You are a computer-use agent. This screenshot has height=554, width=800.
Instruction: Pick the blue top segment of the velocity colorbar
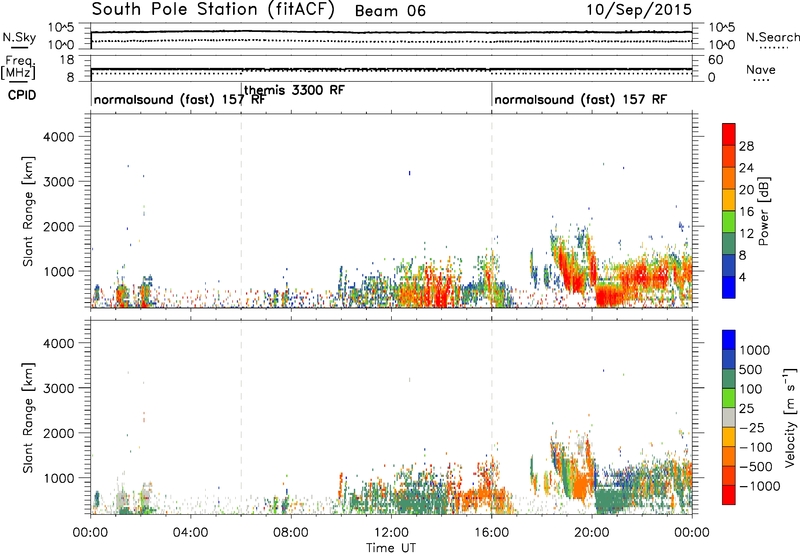coord(729,340)
